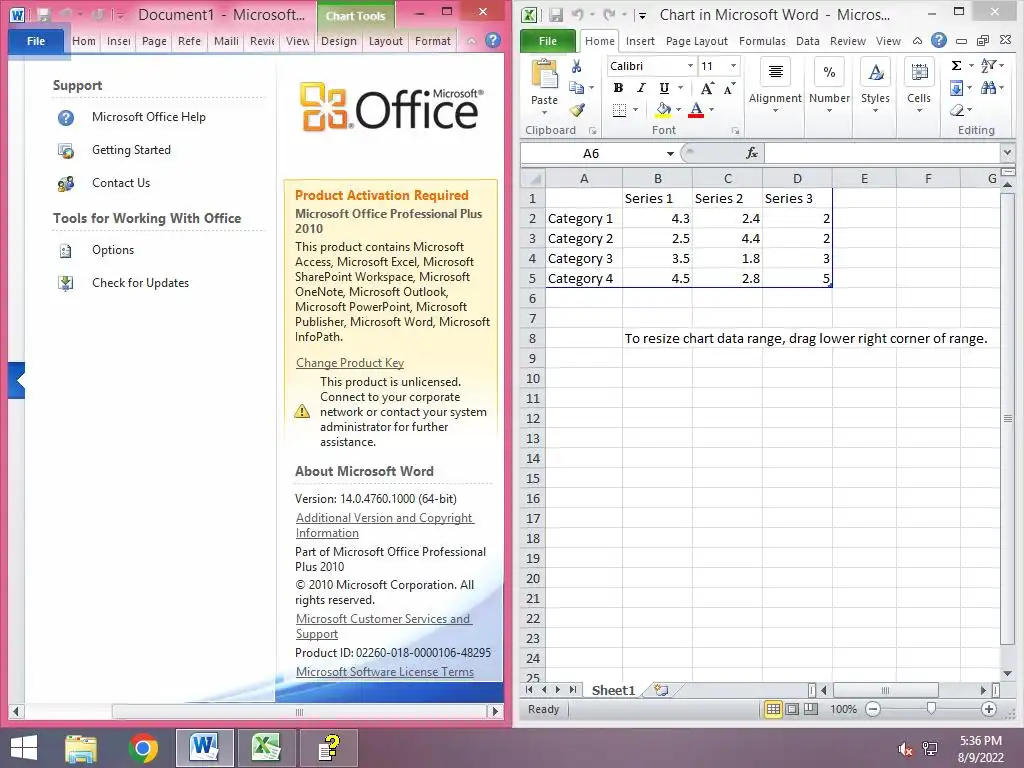Click the zoom out minus button
1024x768 pixels.
(873, 709)
